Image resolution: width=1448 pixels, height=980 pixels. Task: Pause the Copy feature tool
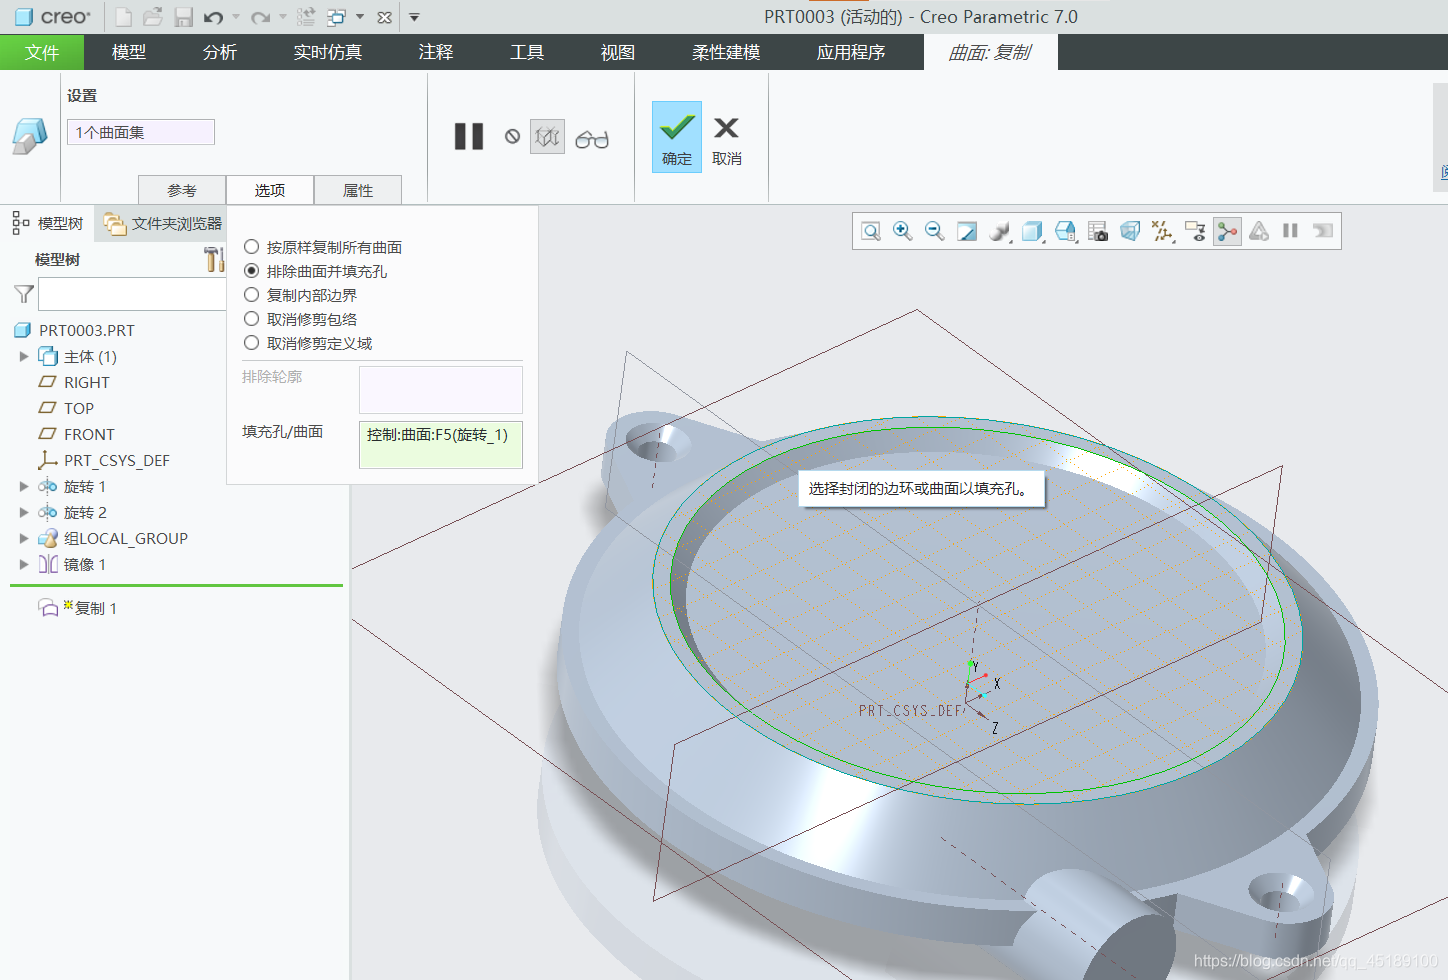[469, 136]
